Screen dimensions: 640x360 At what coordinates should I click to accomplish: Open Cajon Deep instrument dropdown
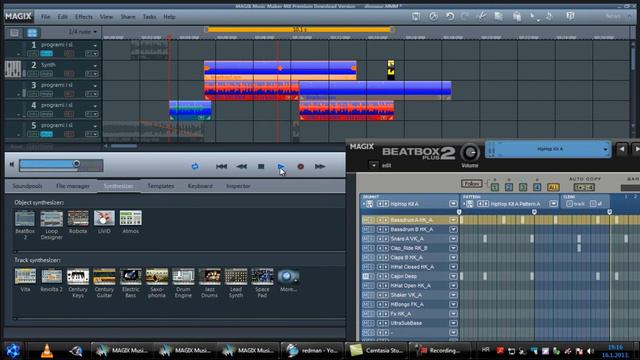click(x=453, y=276)
